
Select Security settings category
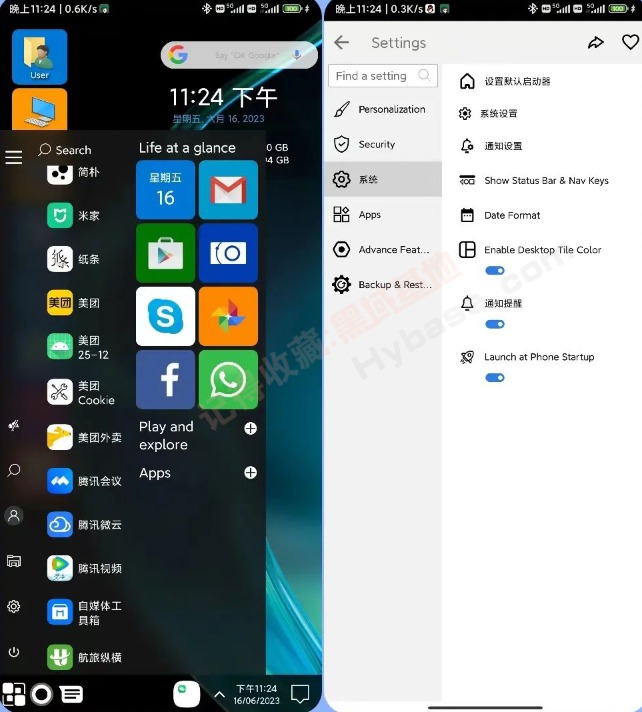[383, 144]
